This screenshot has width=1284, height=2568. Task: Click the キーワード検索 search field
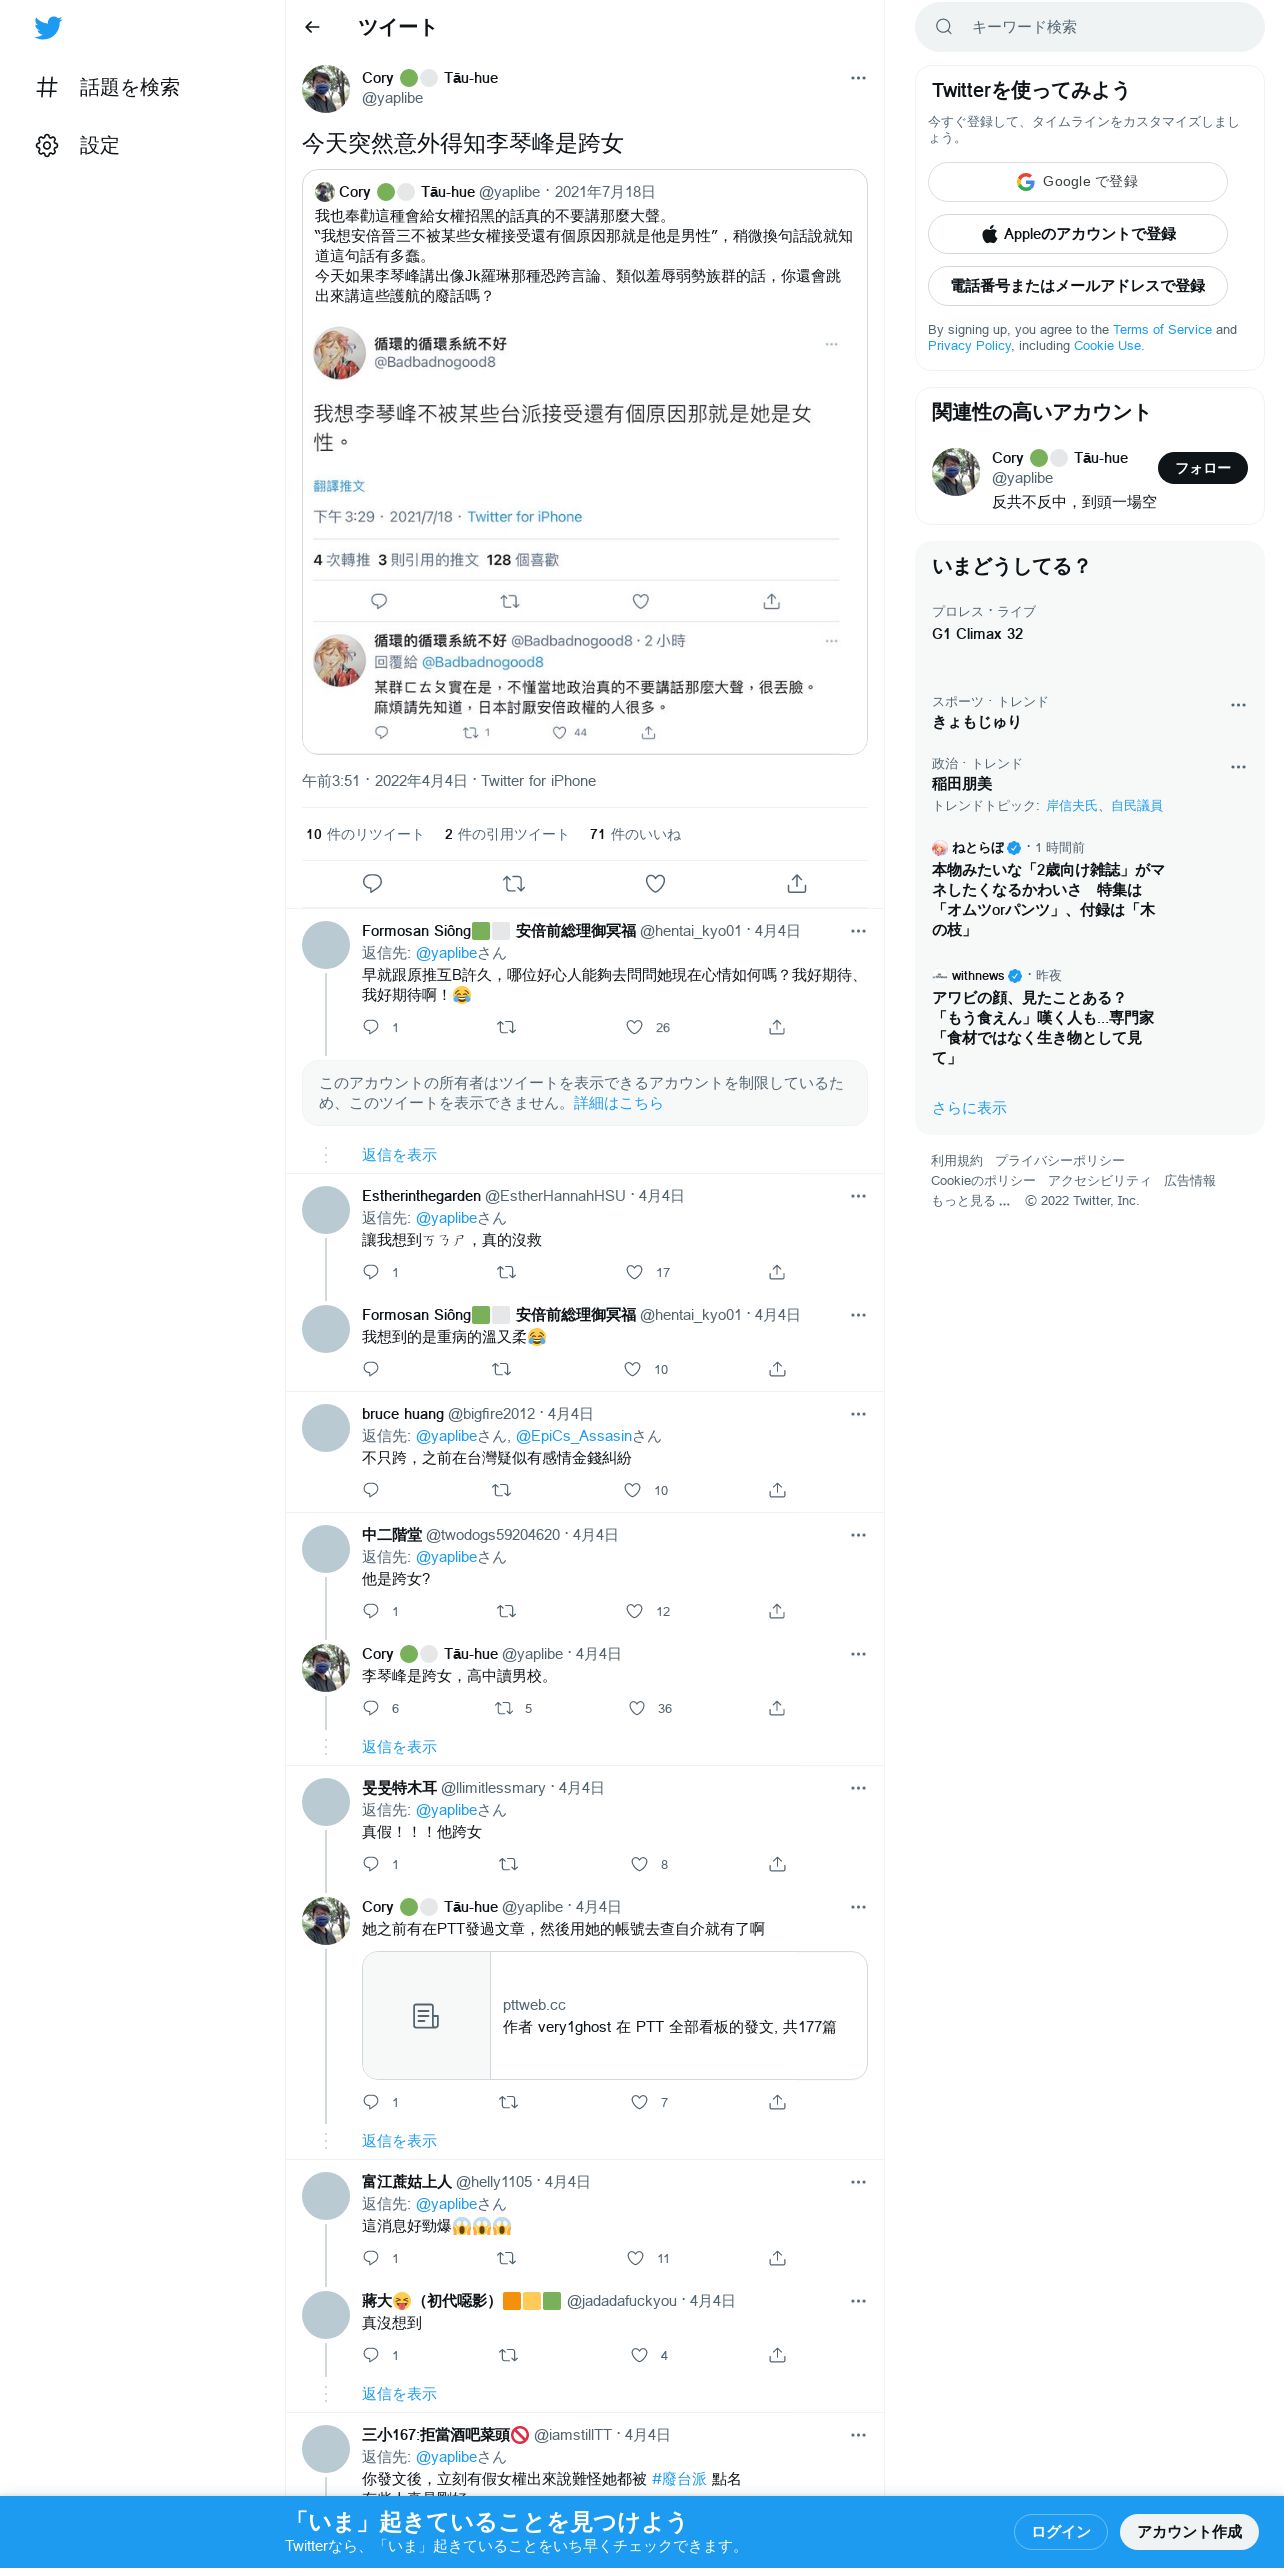tap(1089, 27)
